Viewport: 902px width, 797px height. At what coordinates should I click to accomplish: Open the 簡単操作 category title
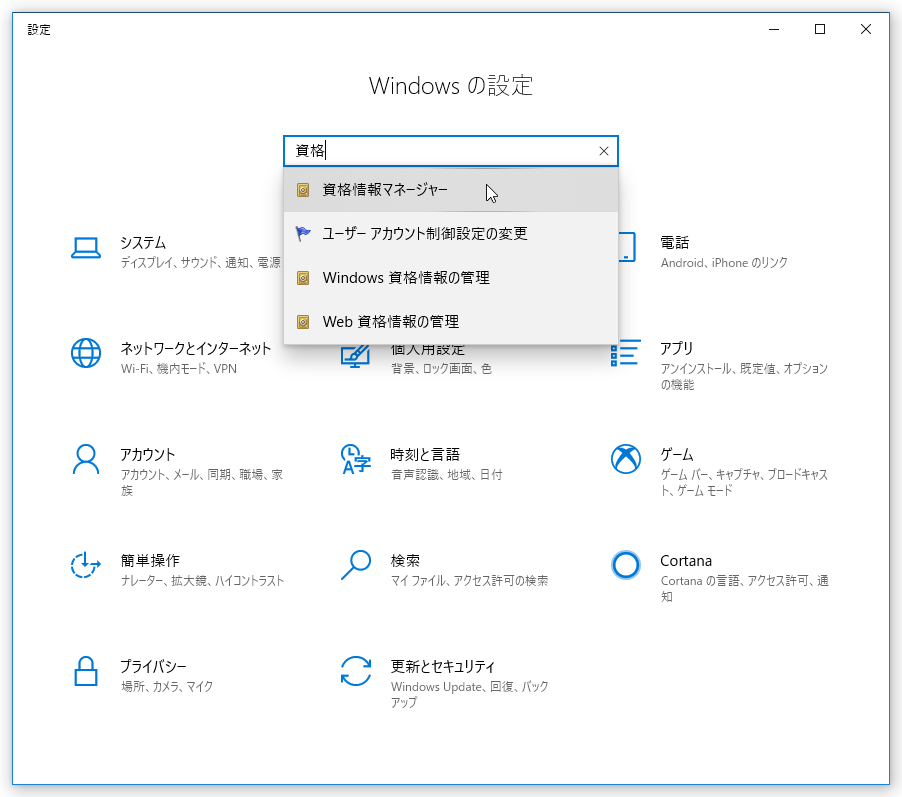tap(150, 560)
